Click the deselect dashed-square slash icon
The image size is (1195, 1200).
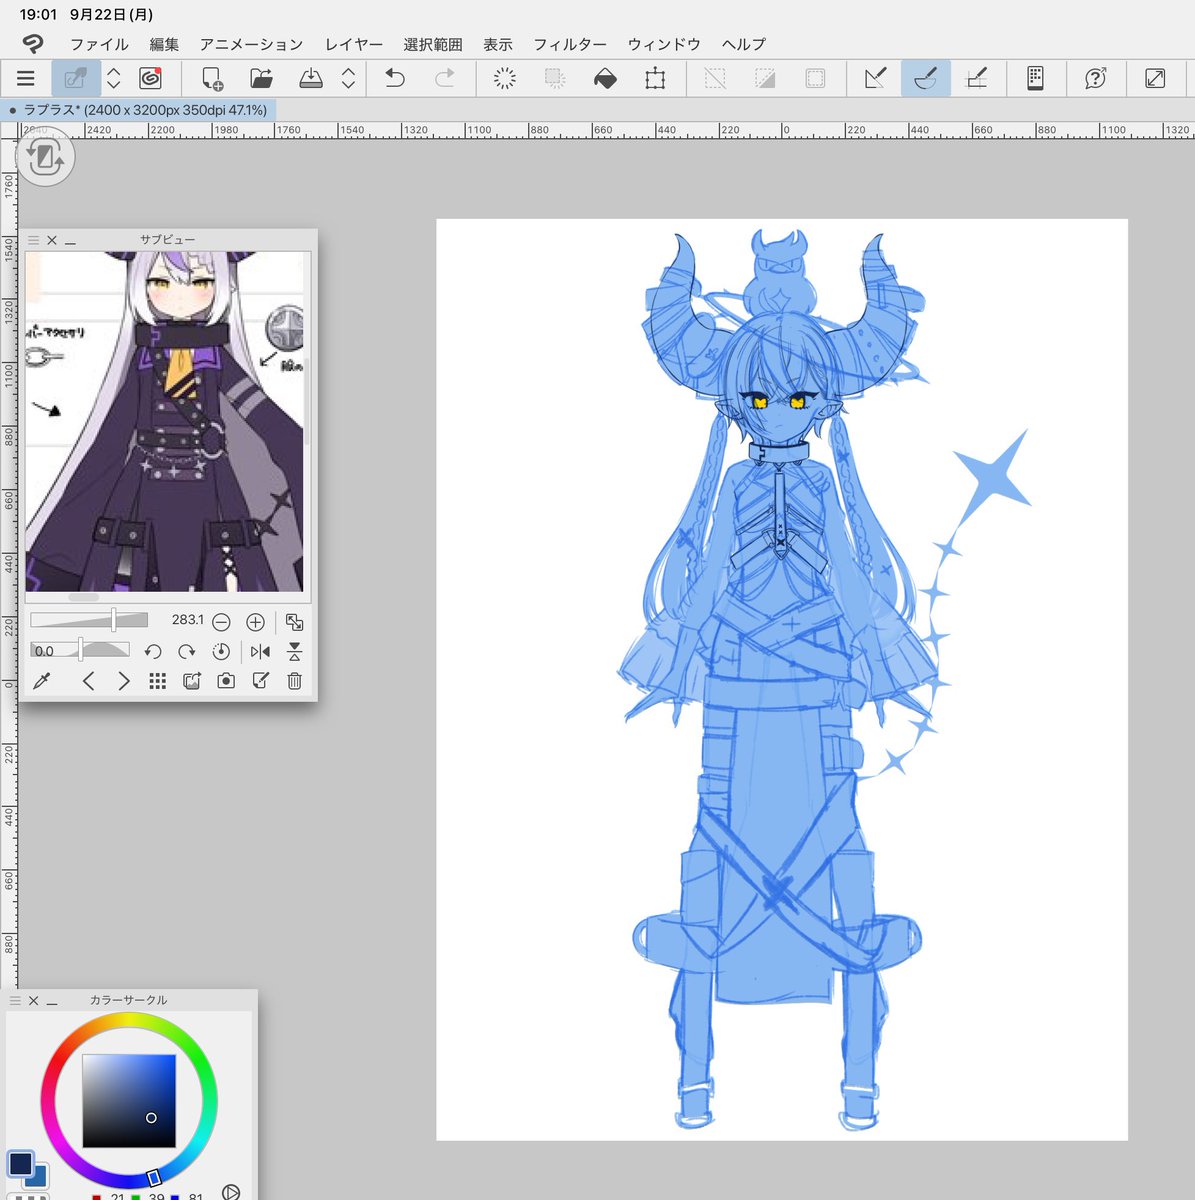pos(715,78)
